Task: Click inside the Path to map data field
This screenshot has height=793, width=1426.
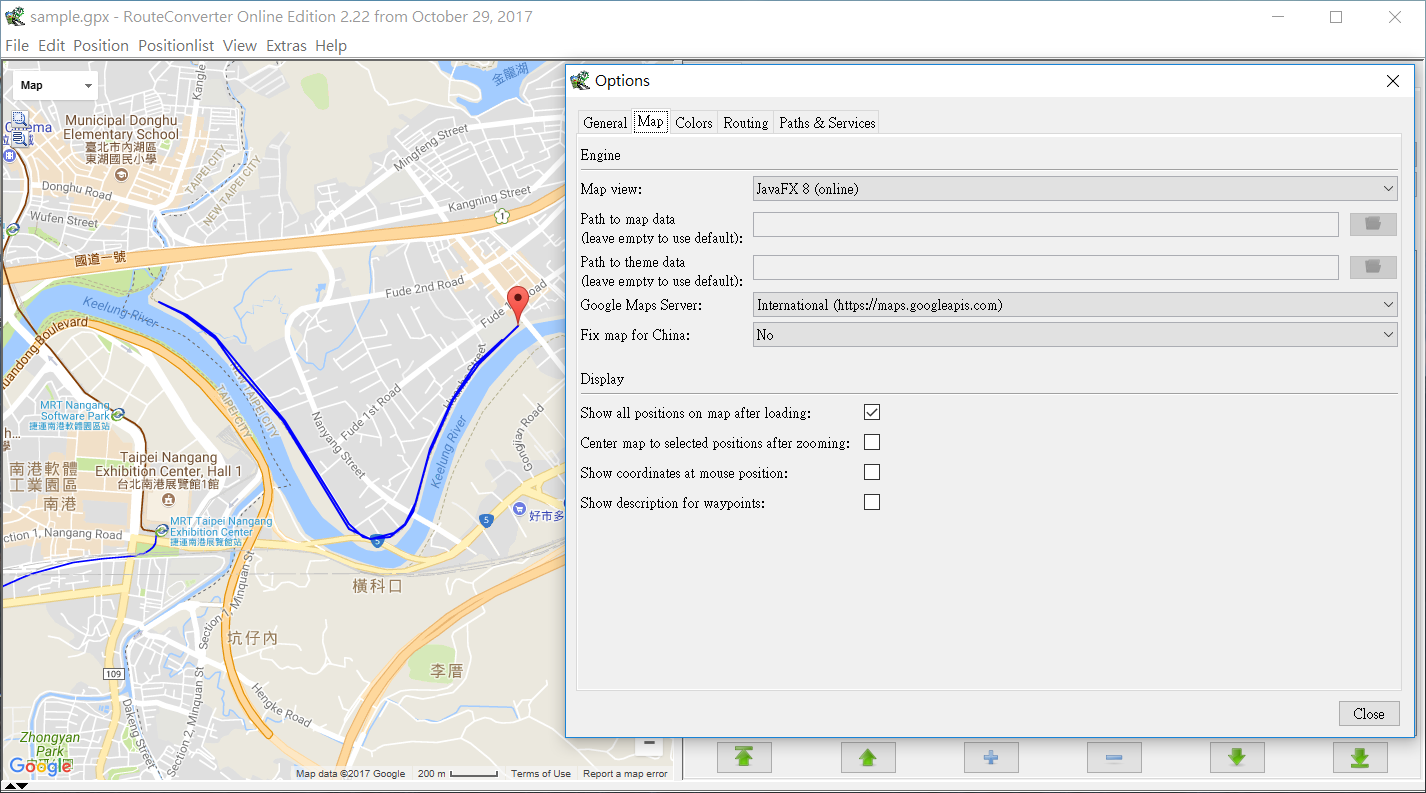Action: [1045, 224]
